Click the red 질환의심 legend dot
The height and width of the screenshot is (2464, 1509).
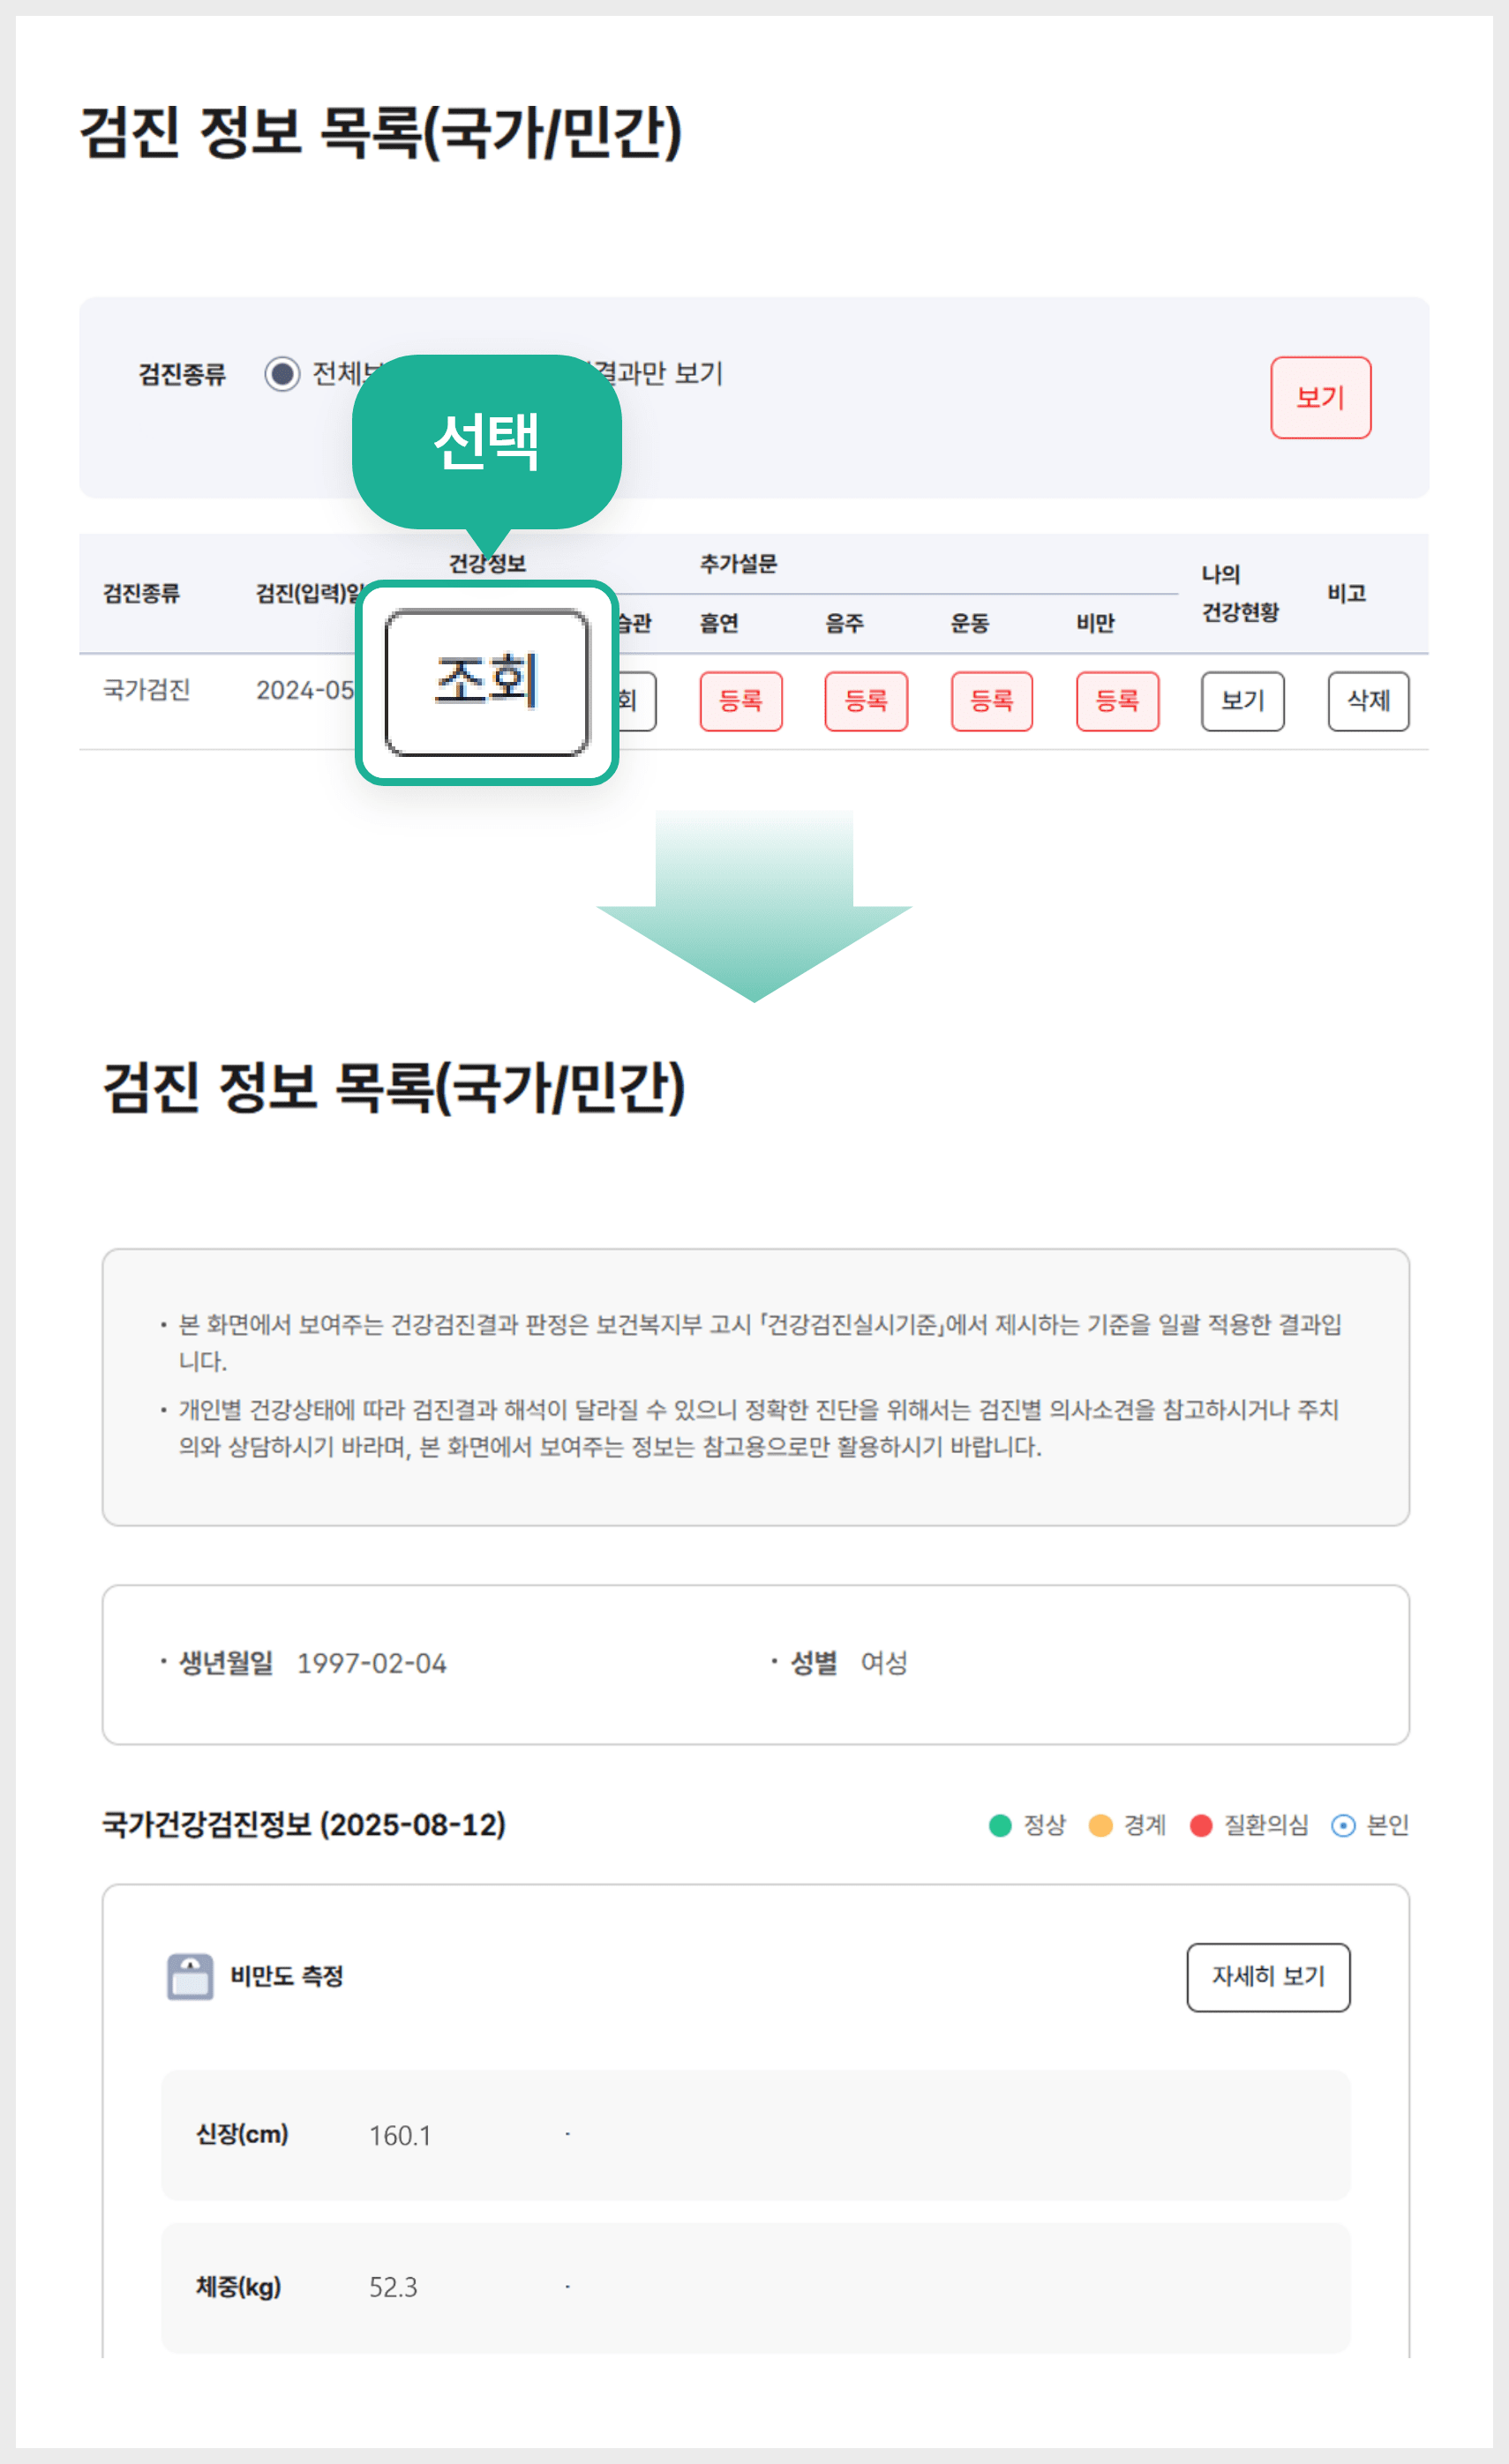(1200, 1824)
